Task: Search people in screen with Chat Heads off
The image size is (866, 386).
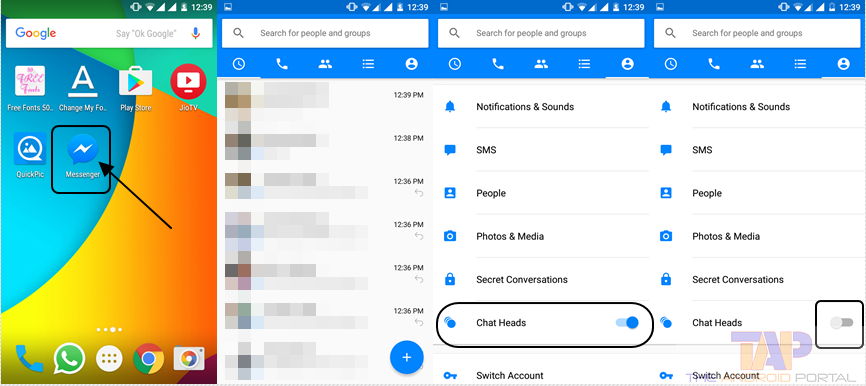Action: point(757,33)
